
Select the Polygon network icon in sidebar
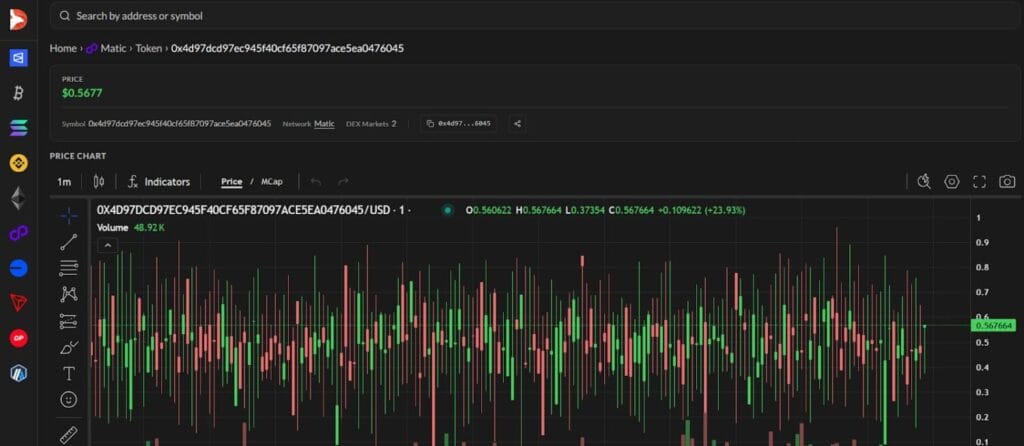pos(18,233)
